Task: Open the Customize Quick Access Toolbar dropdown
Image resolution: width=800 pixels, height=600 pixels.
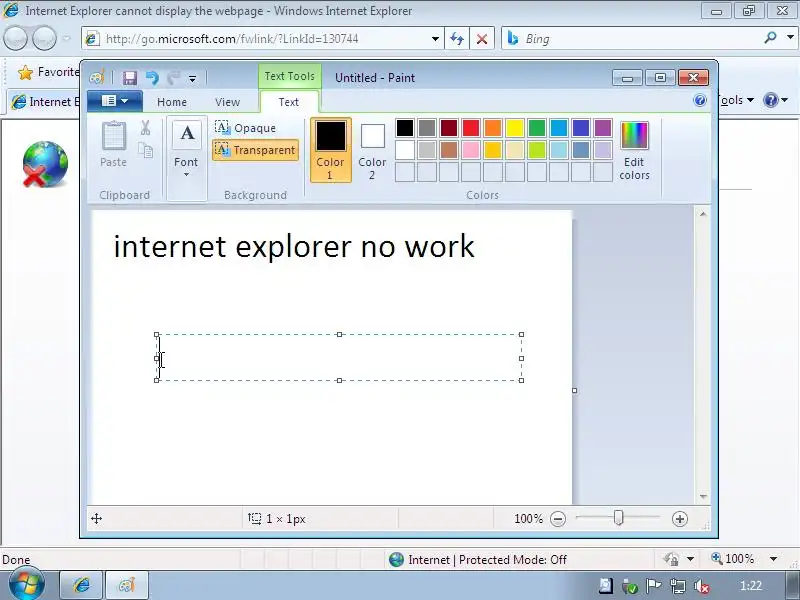Action: [192, 79]
